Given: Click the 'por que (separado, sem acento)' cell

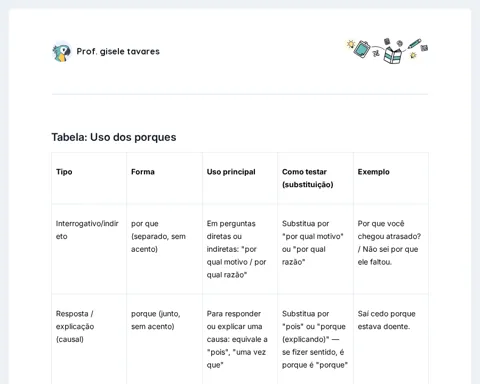Looking at the screenshot, I should point(158,236).
